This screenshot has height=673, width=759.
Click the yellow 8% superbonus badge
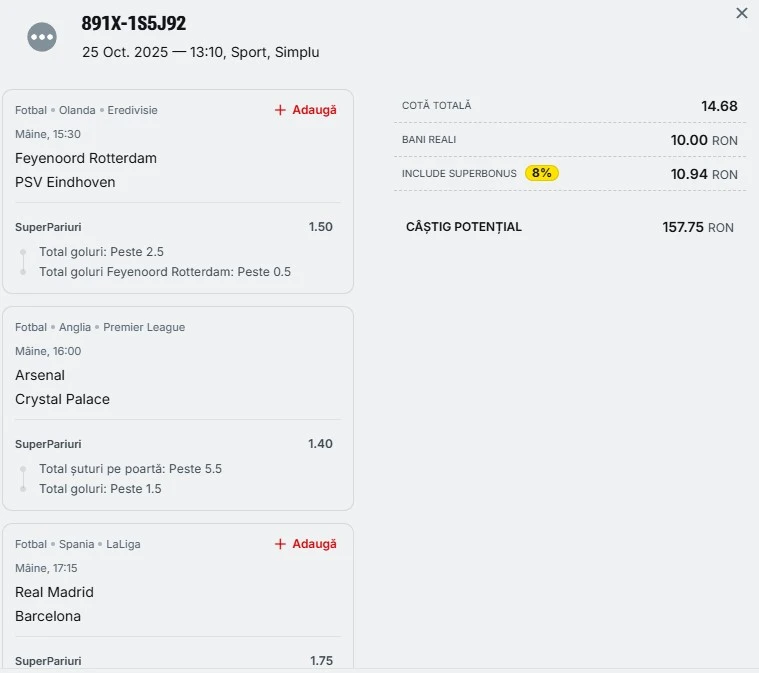pyautogui.click(x=541, y=173)
